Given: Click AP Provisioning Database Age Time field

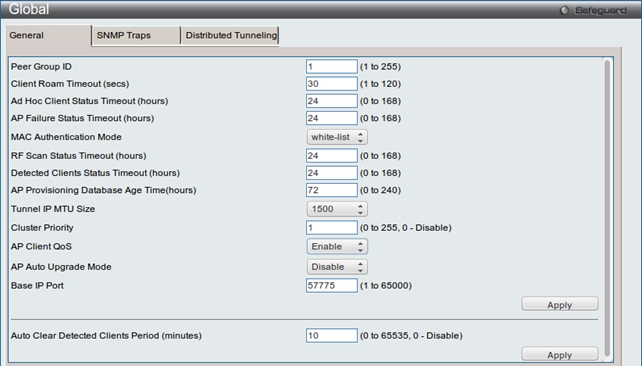Looking at the screenshot, I should [332, 190].
